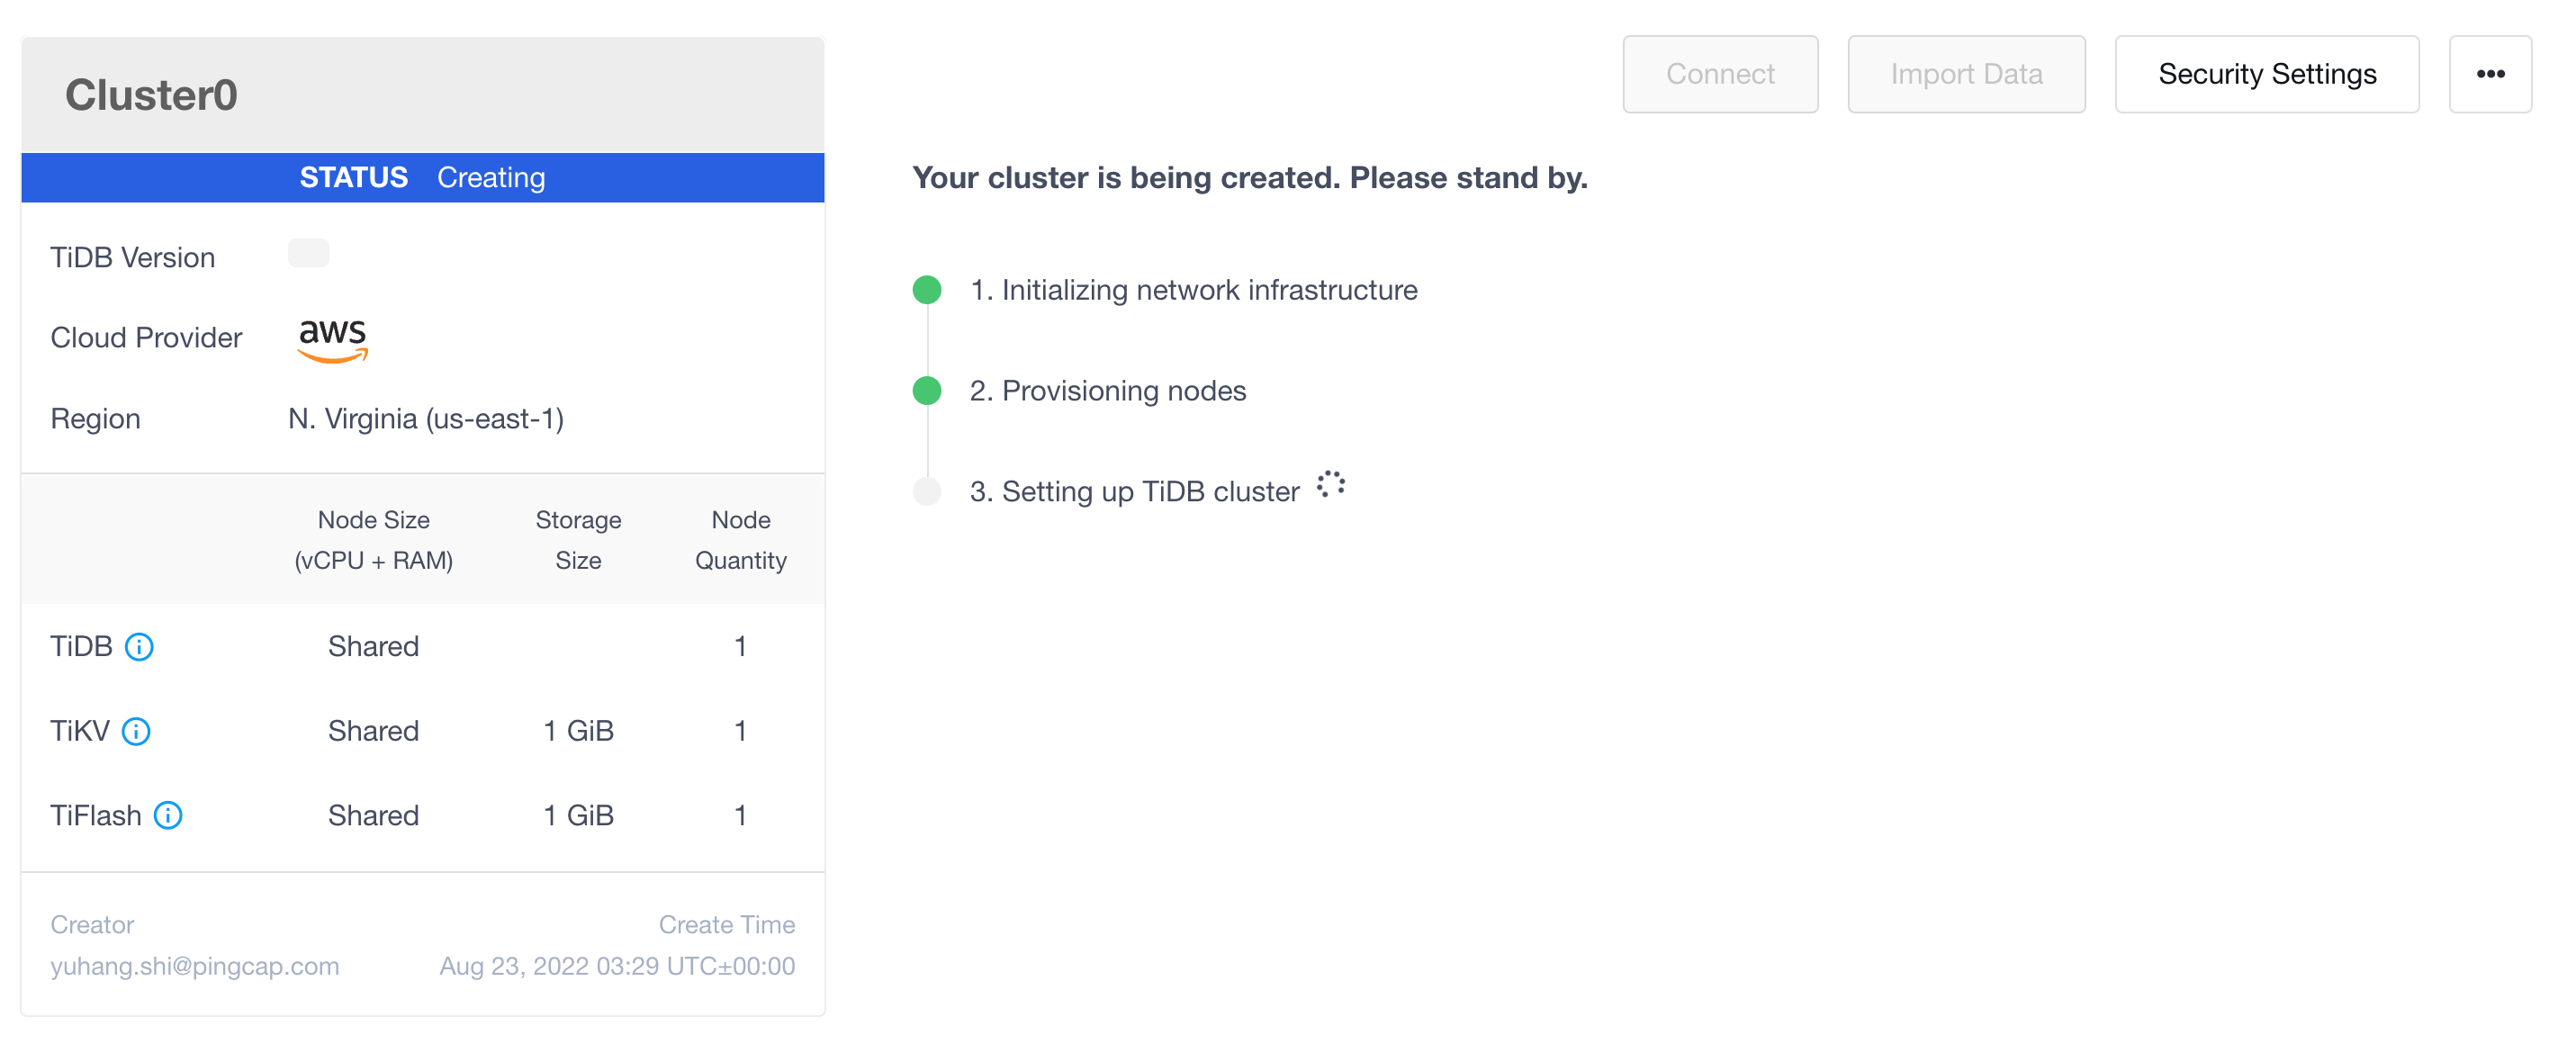Click the TiDB info icon
This screenshot has height=1044, width=2576.
(139, 647)
